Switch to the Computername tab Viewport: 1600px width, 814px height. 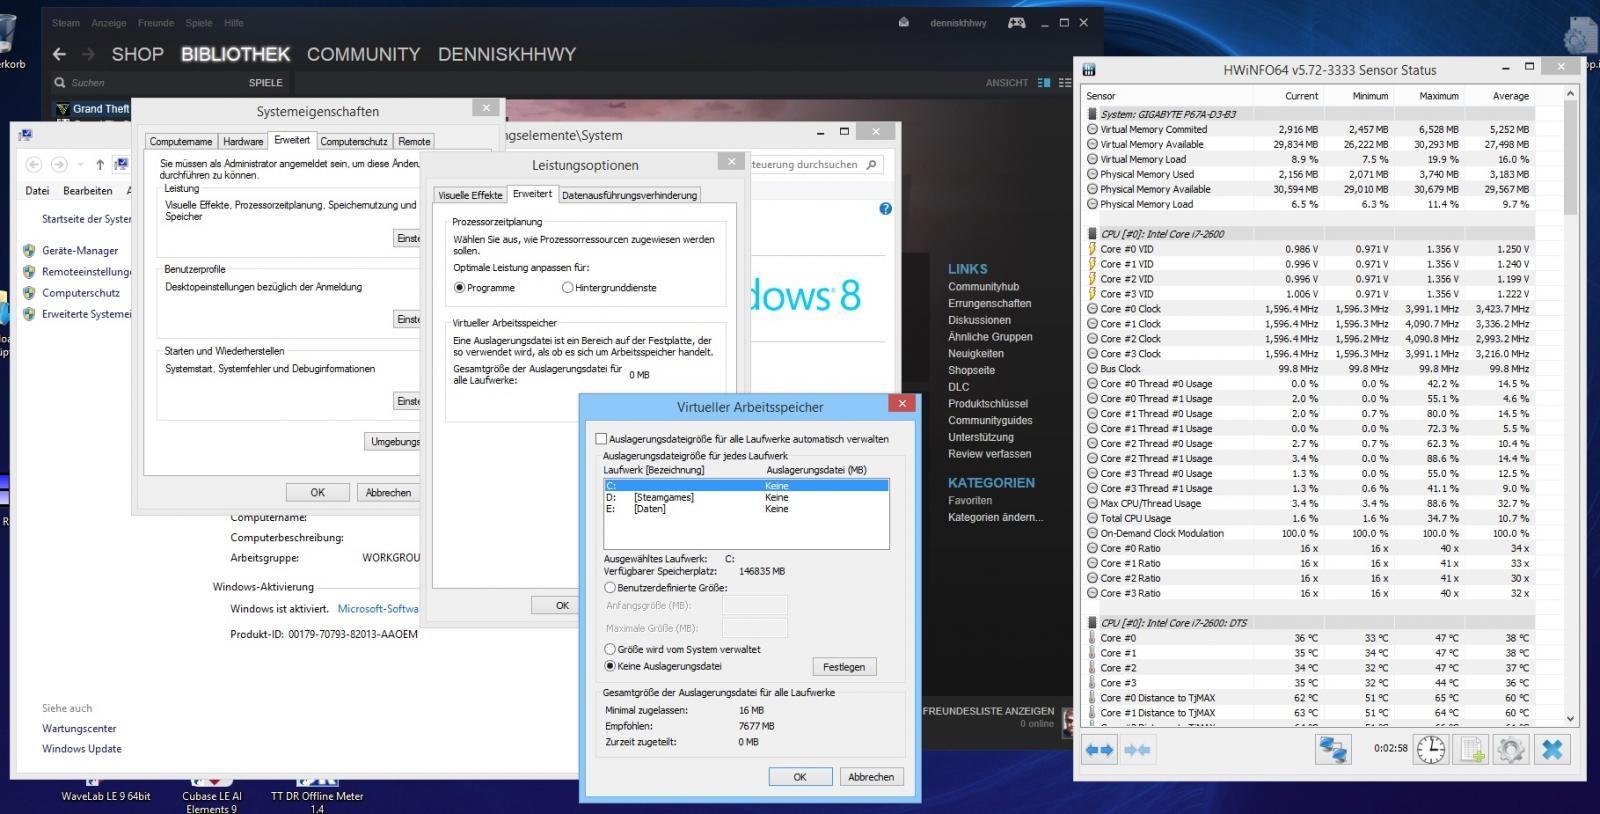pyautogui.click(x=181, y=141)
